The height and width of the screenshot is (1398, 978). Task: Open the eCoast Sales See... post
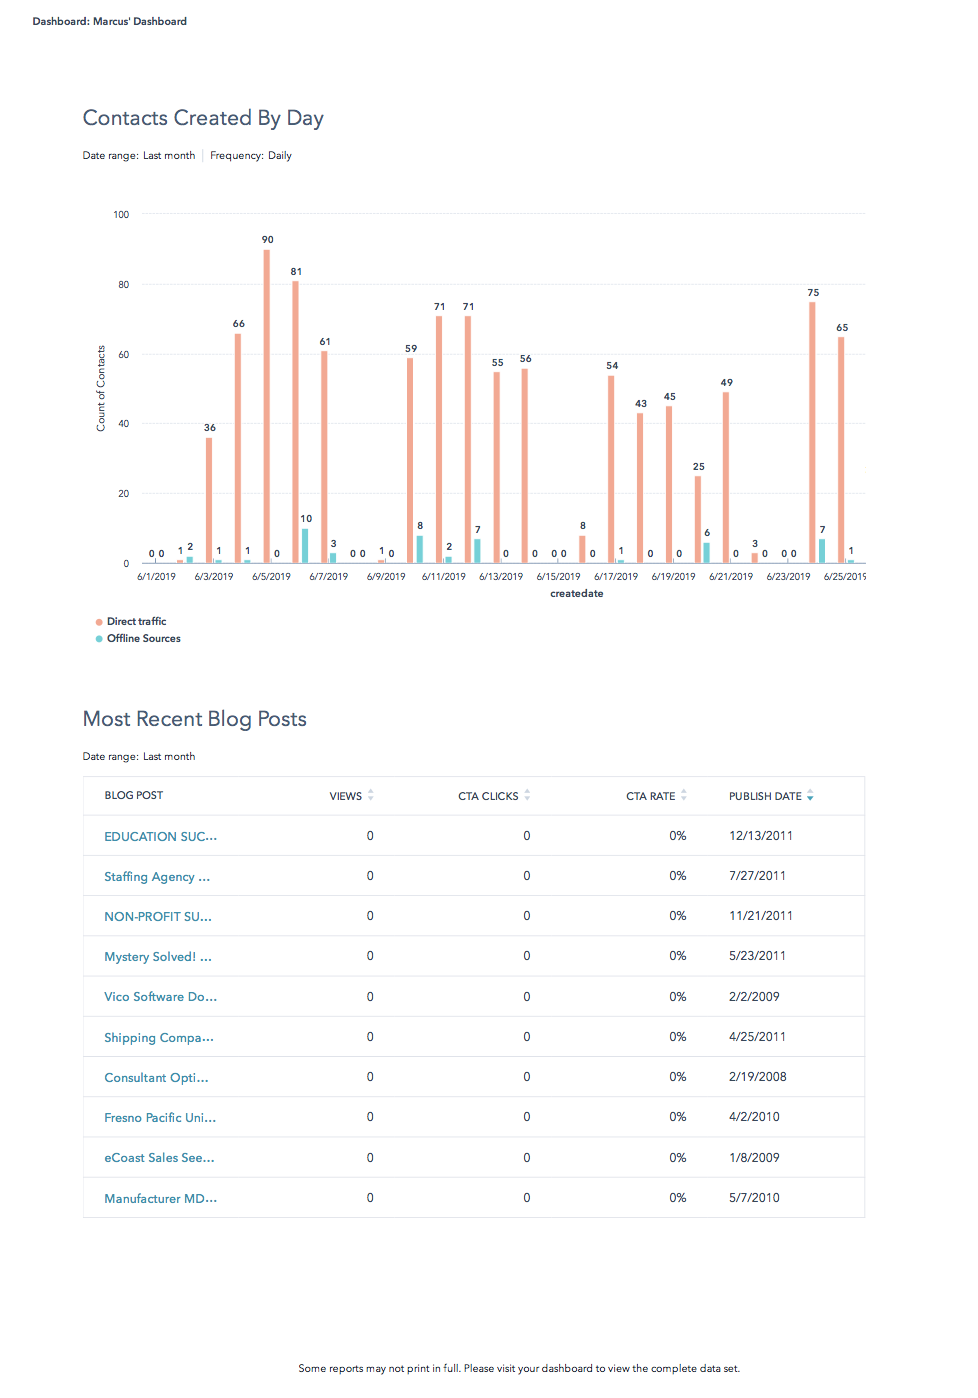click(159, 1158)
